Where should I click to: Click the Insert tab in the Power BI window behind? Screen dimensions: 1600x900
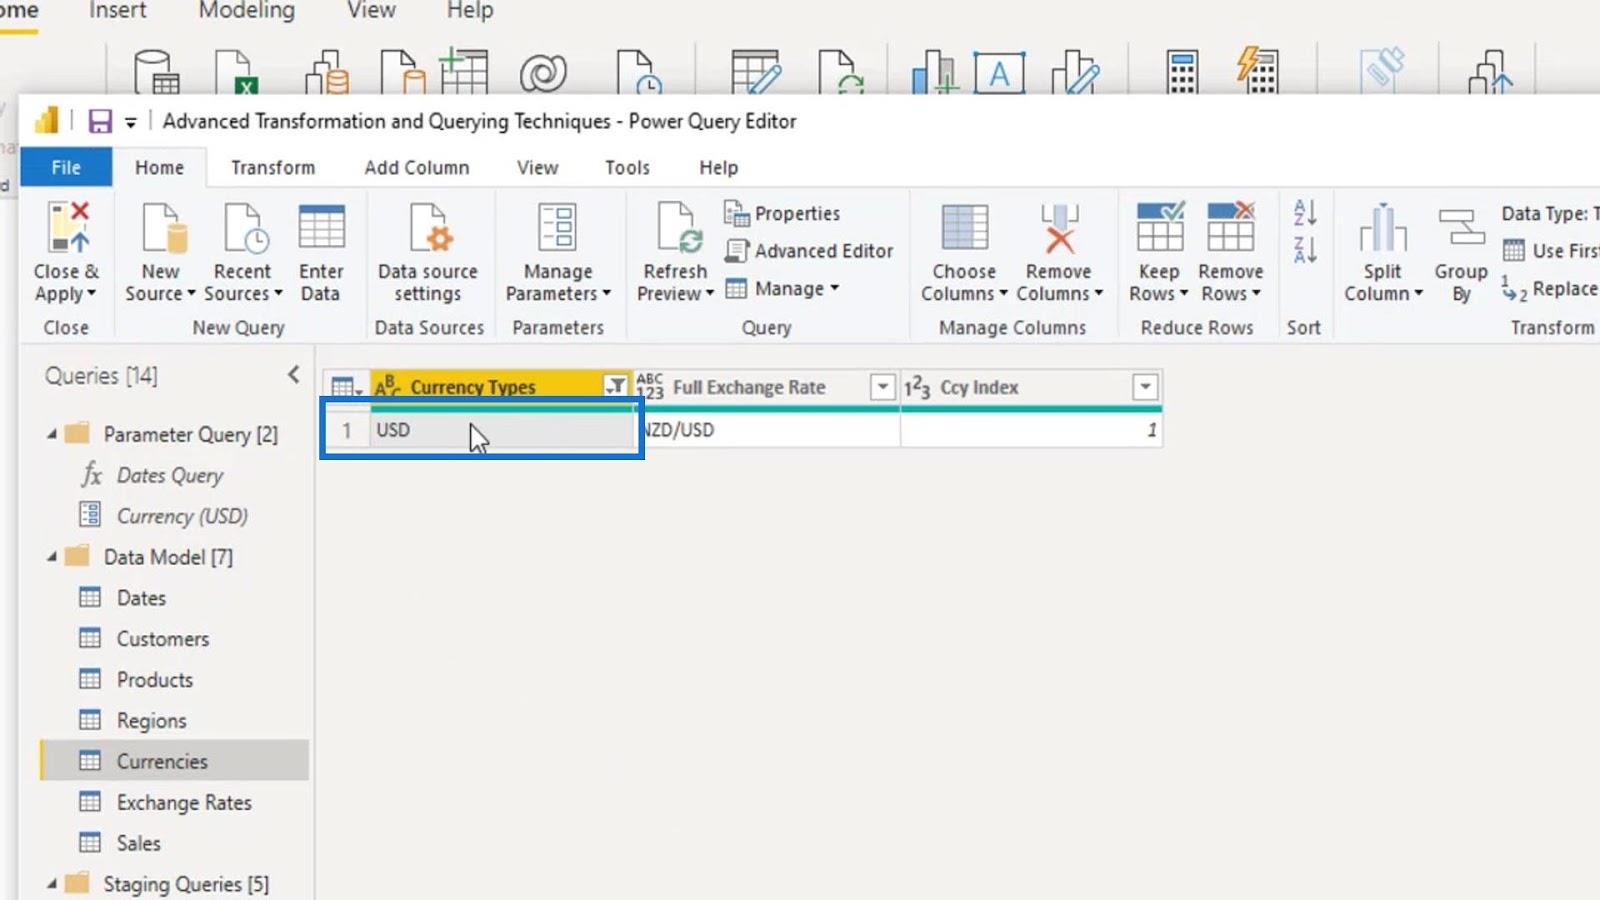click(117, 11)
